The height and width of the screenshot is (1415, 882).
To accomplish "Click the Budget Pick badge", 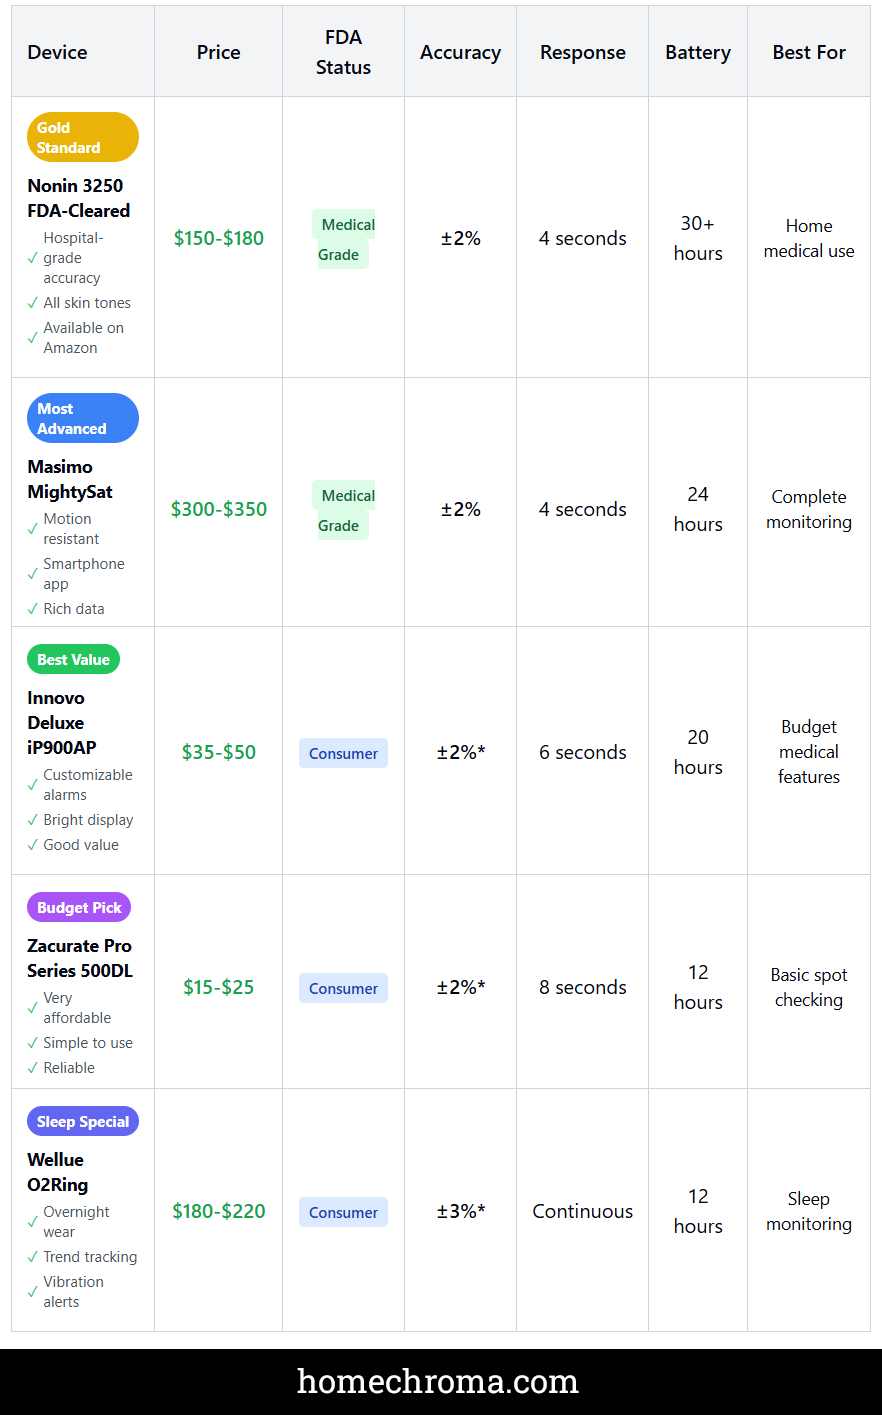I will pyautogui.click(x=79, y=907).
